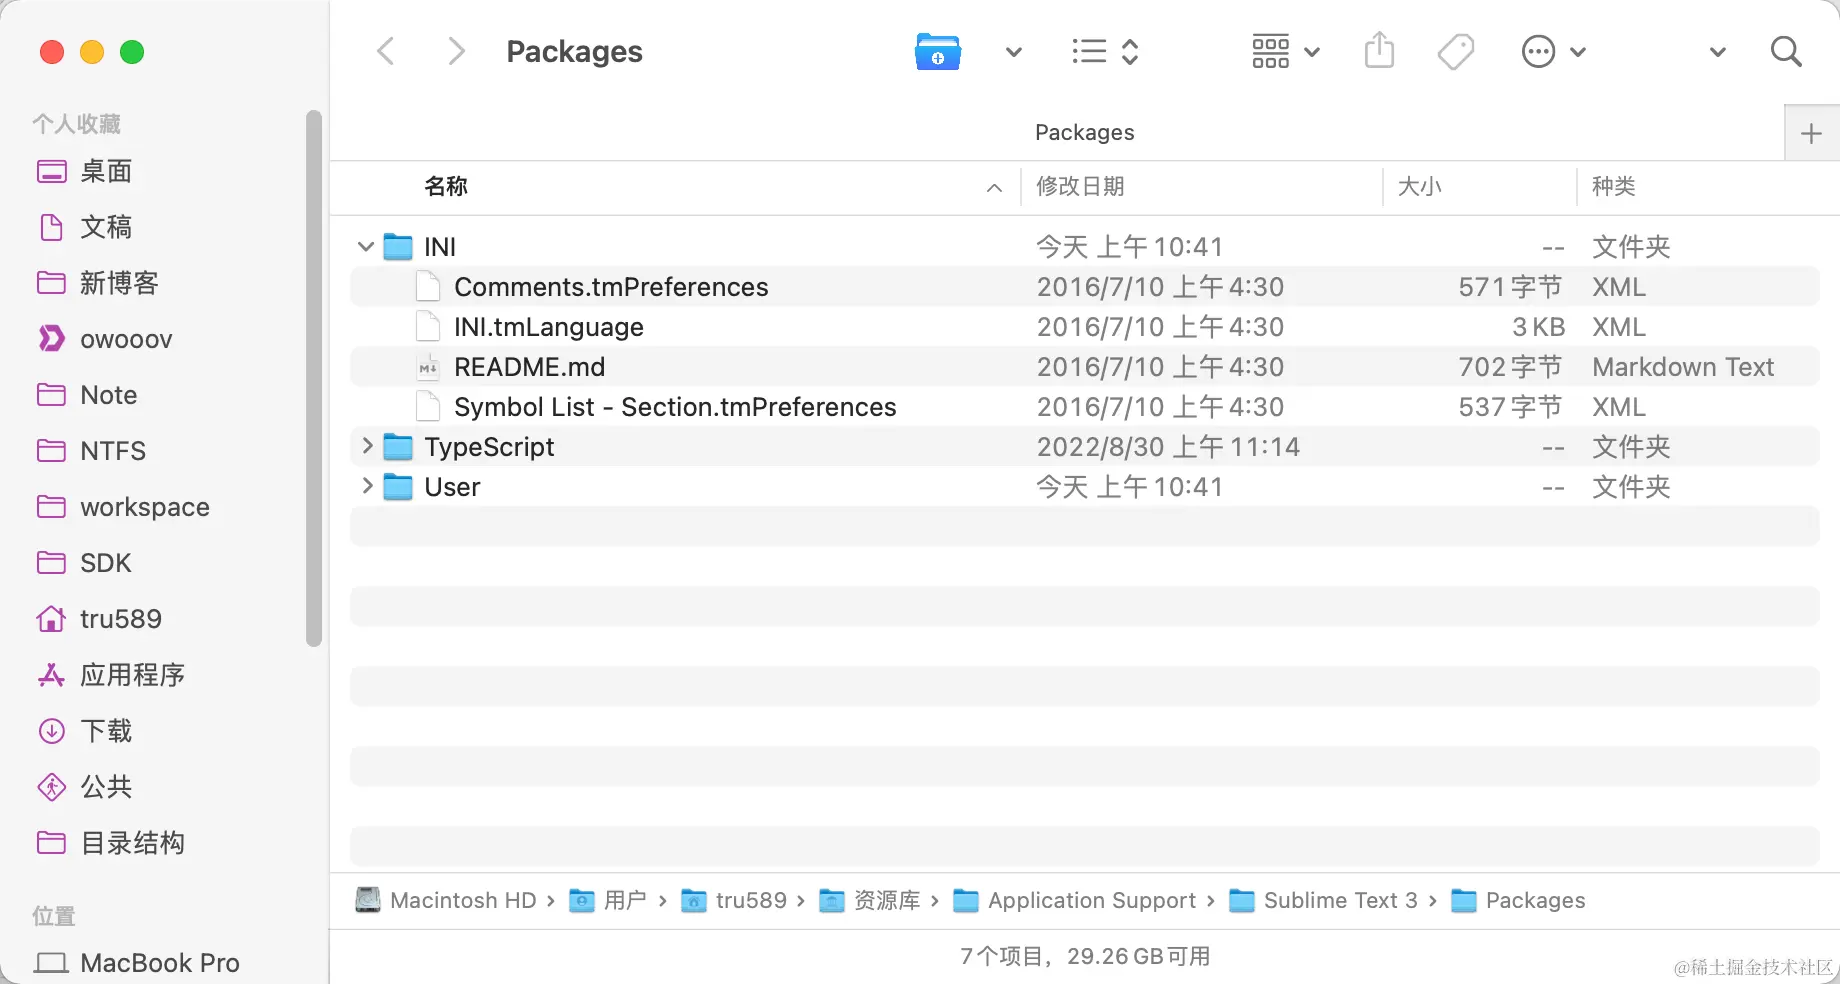The height and width of the screenshot is (984, 1840).
Task: Click the Share icon
Action: 1380,50
